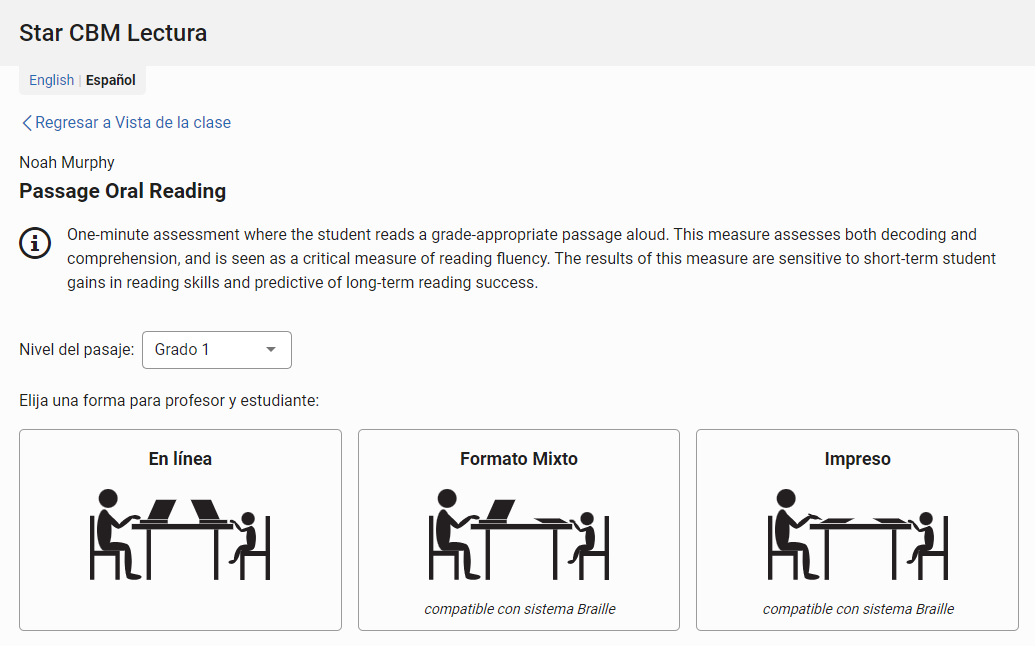
Task: Select the Grado 1 combo box
Action: pos(217,350)
